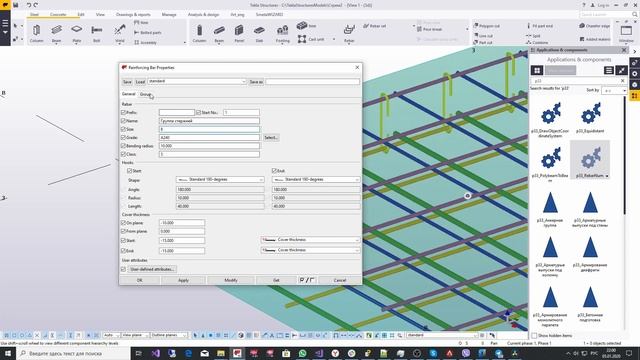The image size is (640, 360).
Task: Toggle the Grade checkbox
Action: (x=123, y=138)
